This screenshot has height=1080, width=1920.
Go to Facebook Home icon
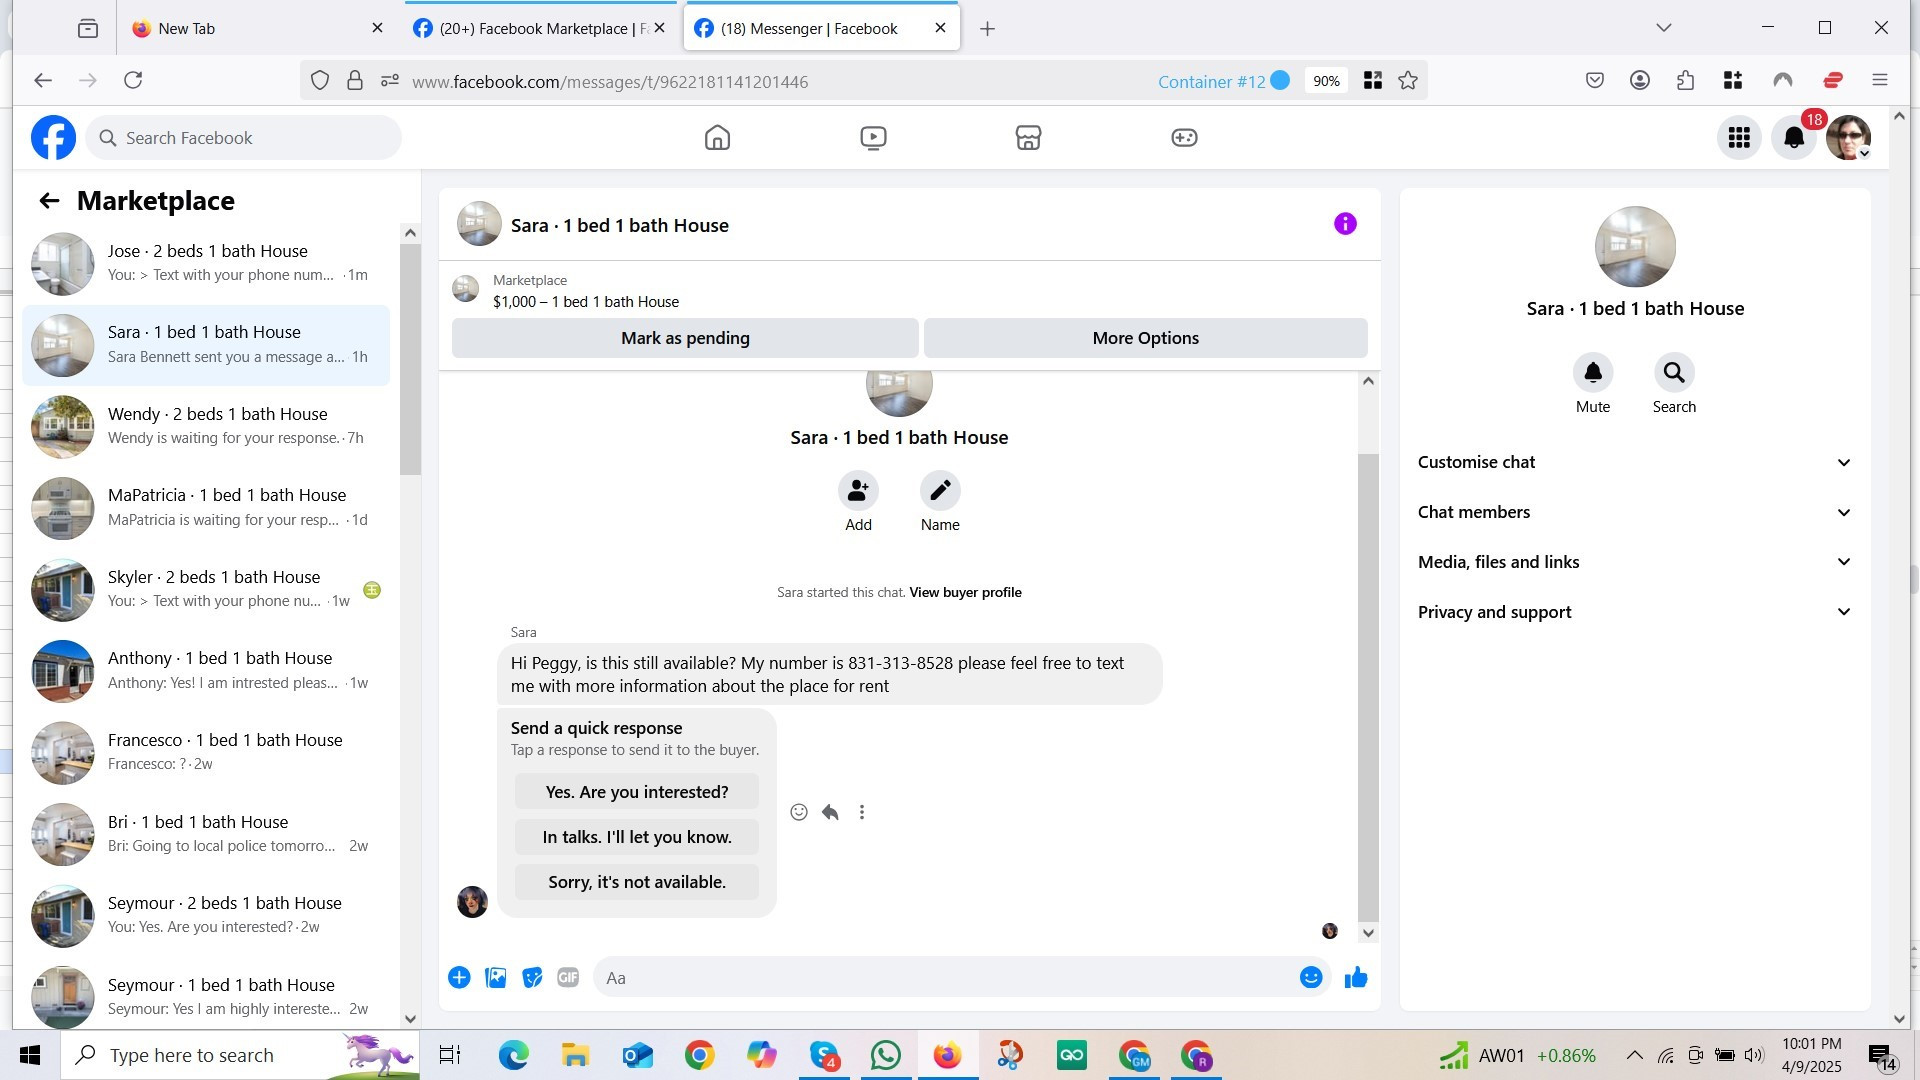(x=717, y=138)
